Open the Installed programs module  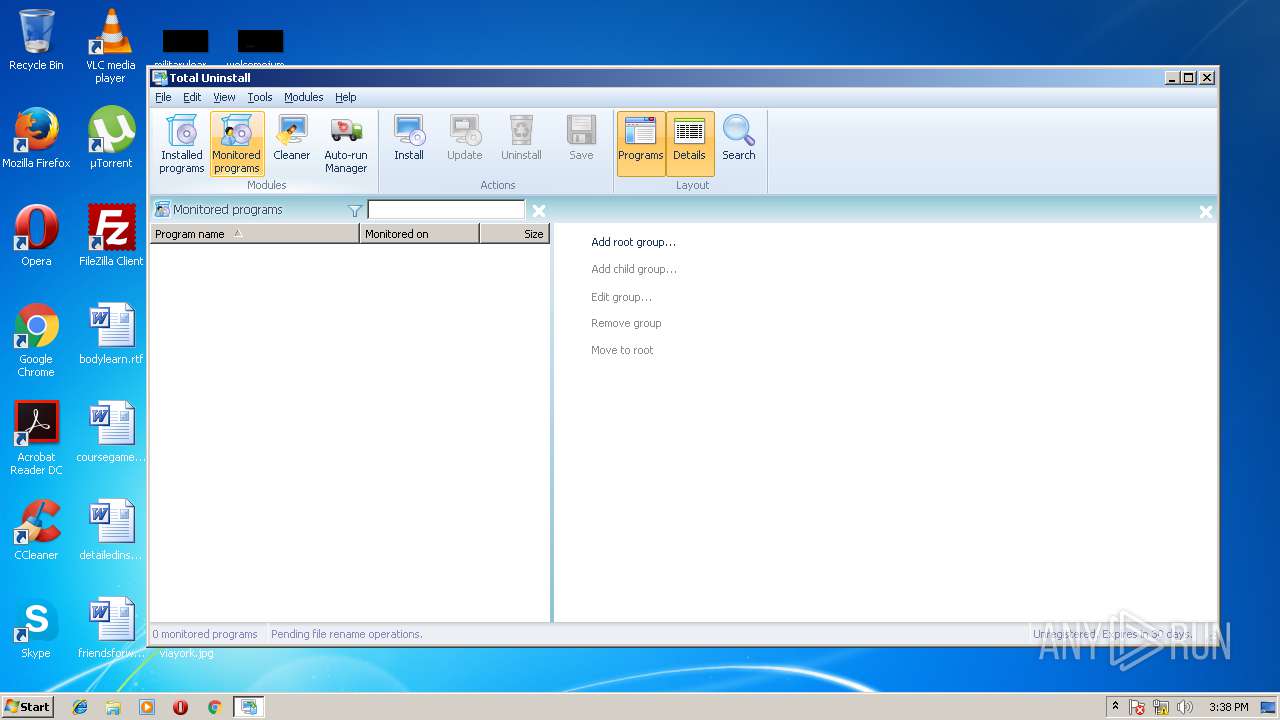click(181, 144)
